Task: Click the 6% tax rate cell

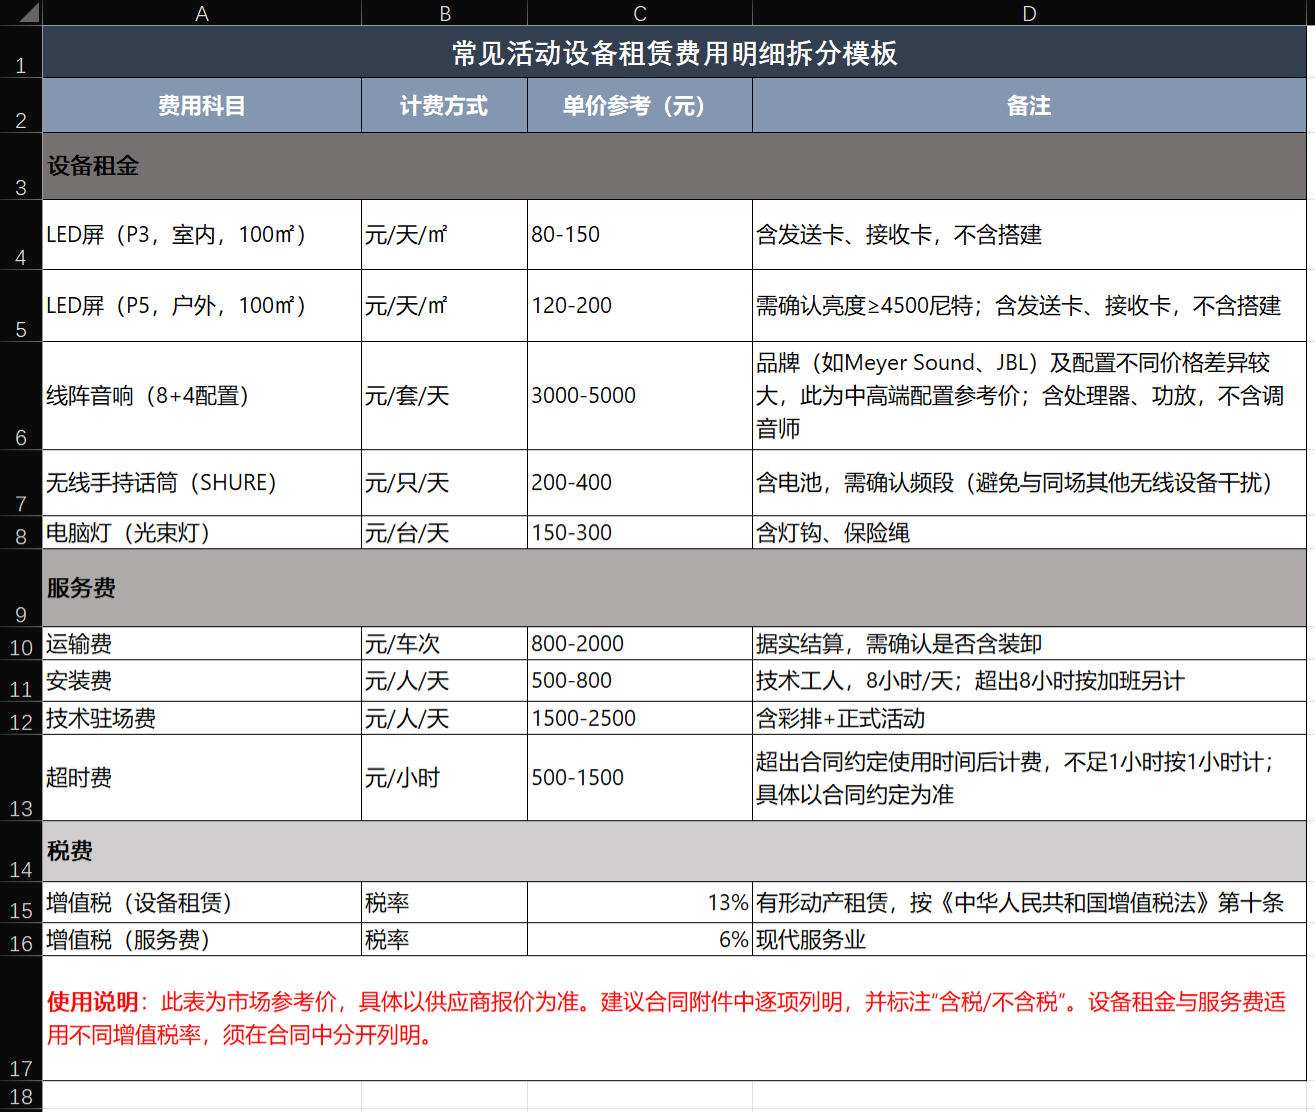Action: coord(640,940)
